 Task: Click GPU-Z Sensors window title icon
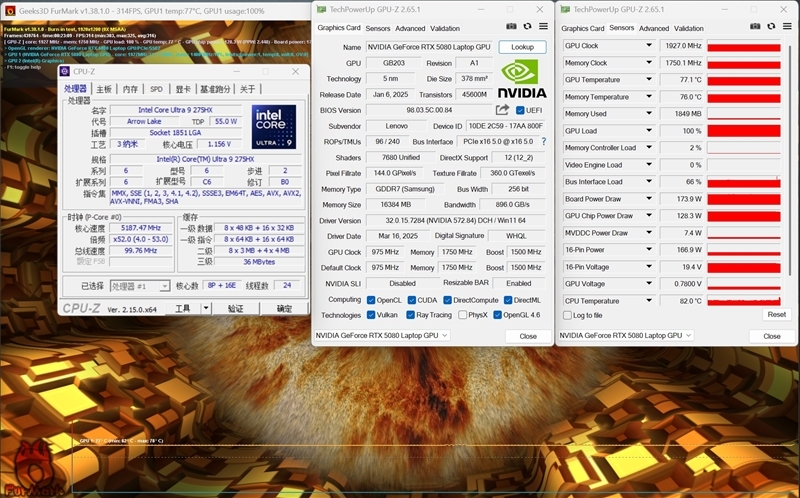[x=565, y=9]
